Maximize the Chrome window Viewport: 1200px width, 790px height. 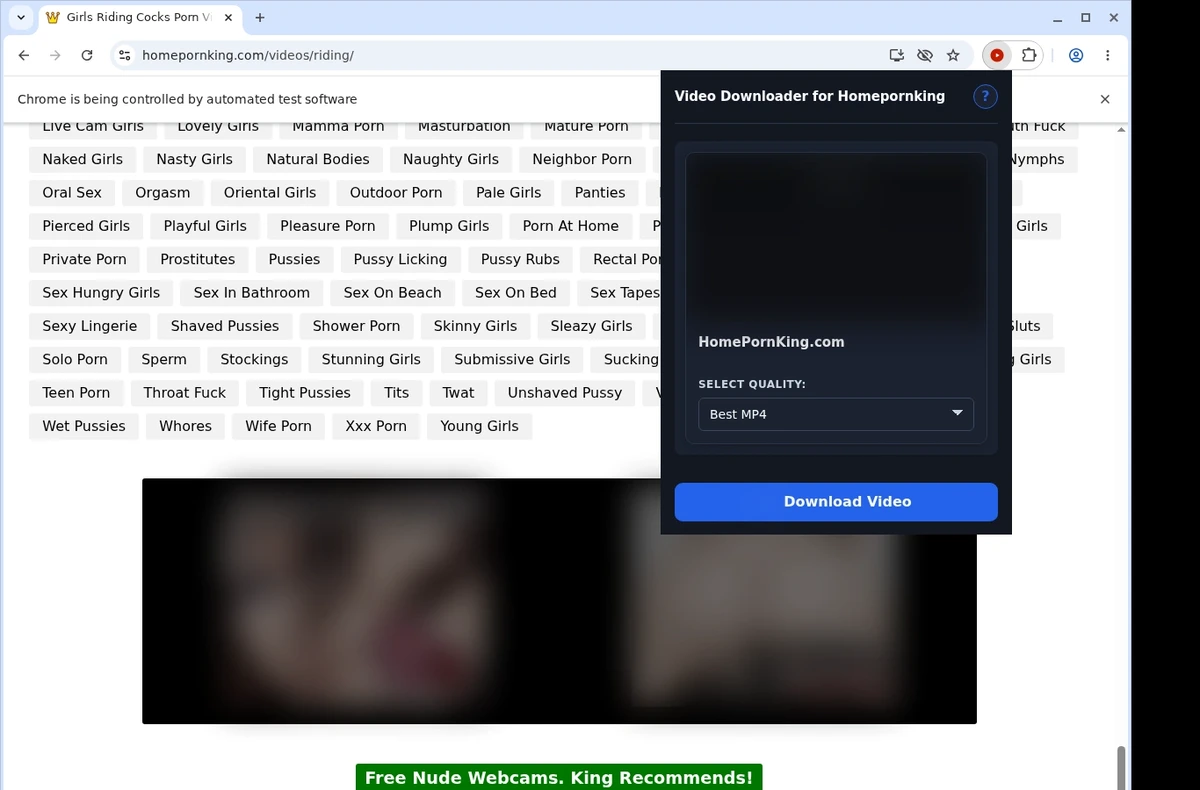(x=1086, y=17)
